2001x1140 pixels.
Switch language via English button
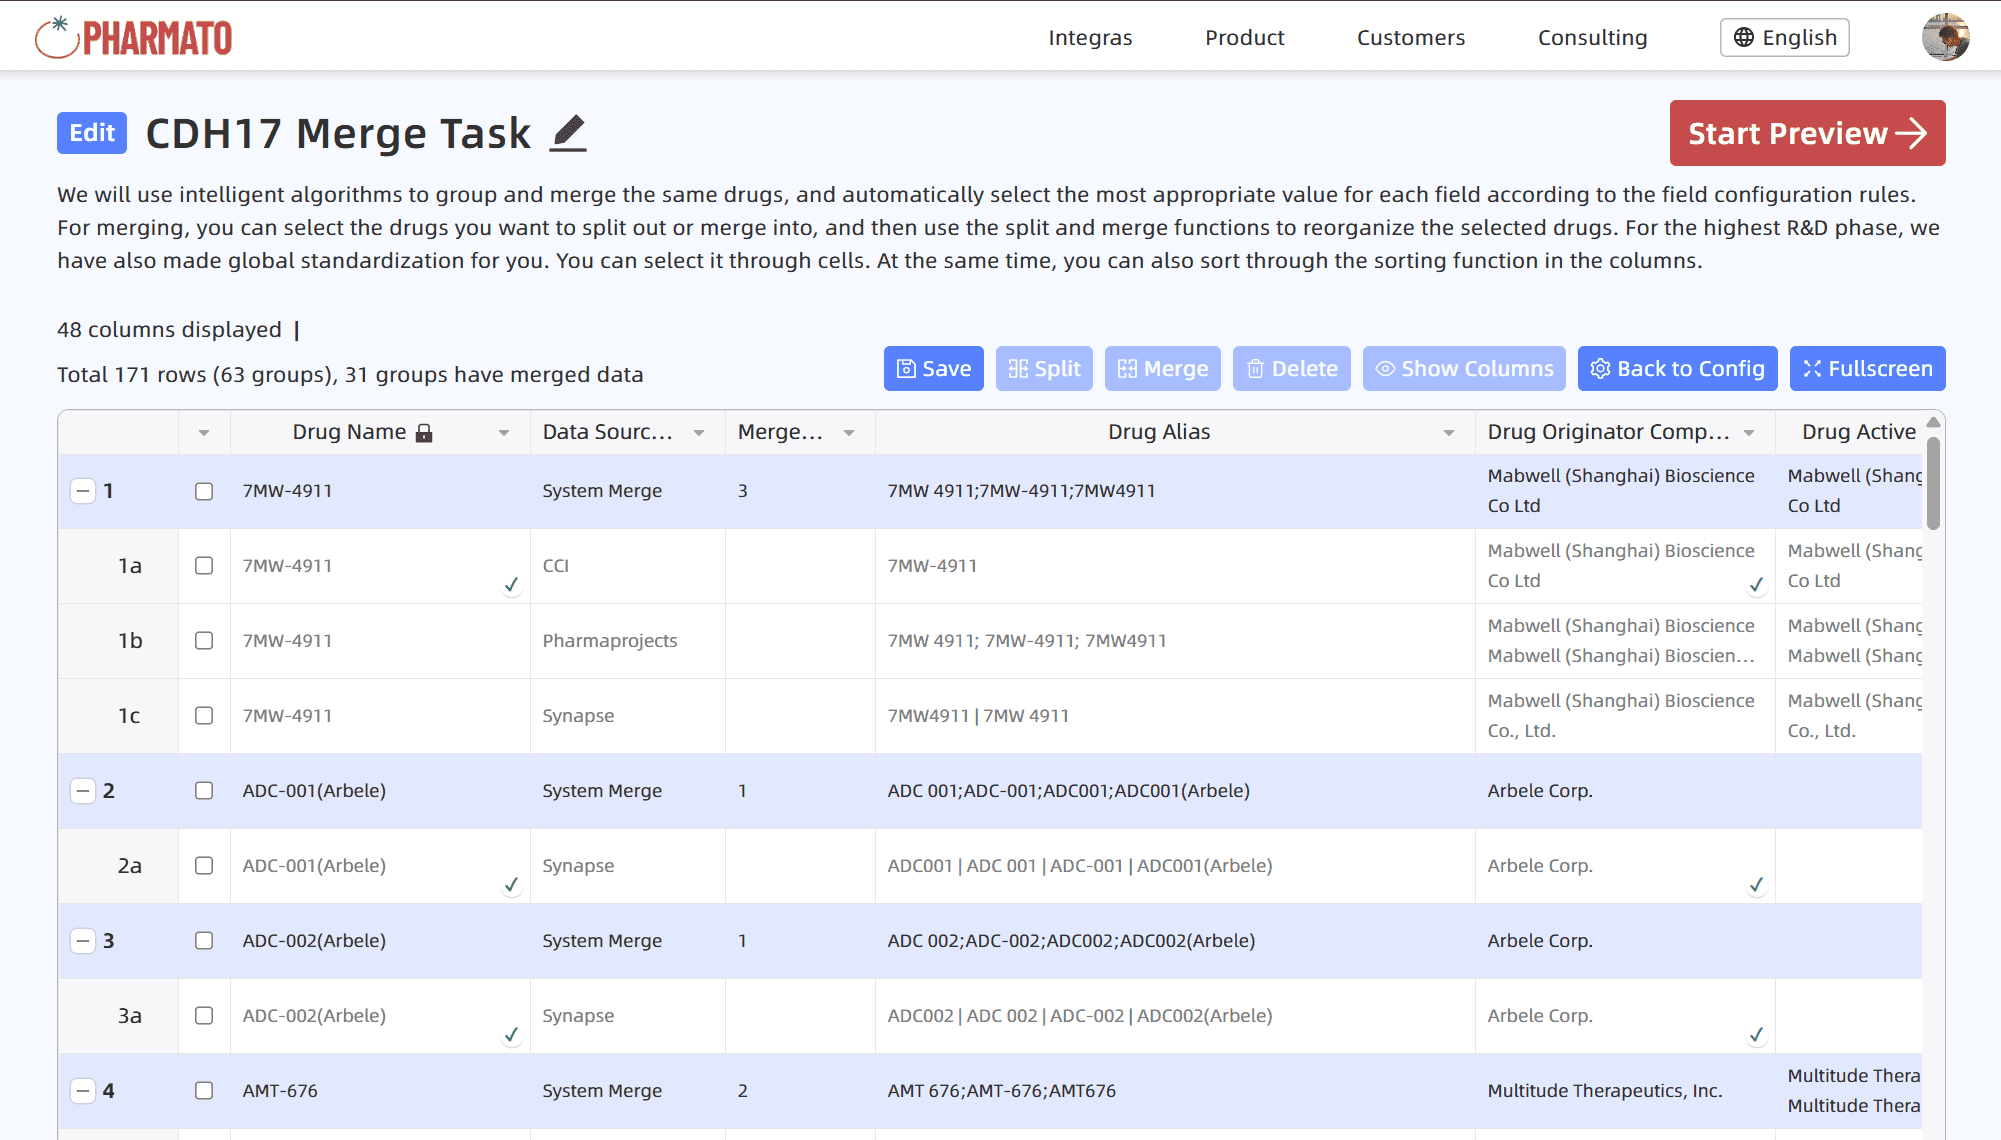[x=1784, y=38]
